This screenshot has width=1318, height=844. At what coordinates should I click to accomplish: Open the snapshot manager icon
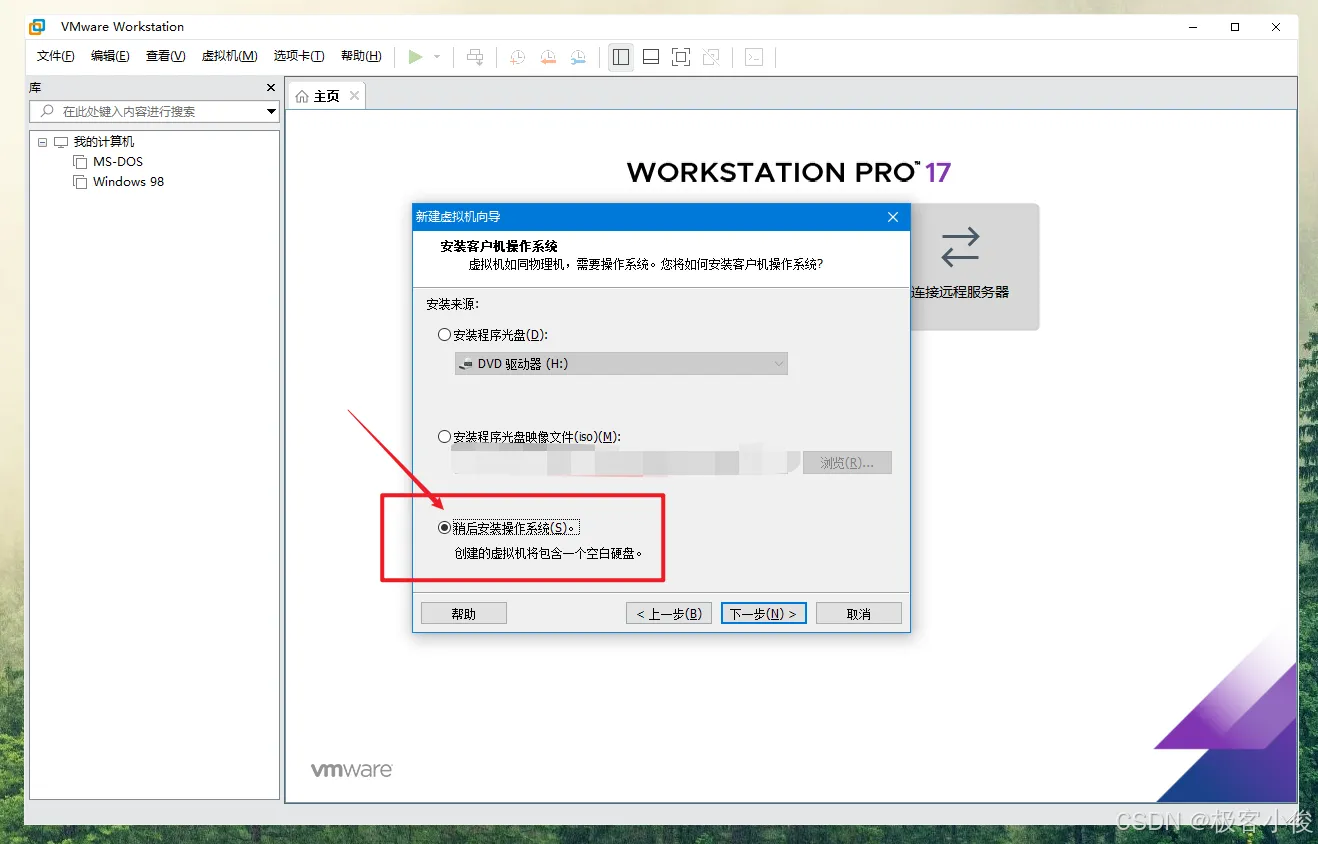[x=579, y=57]
